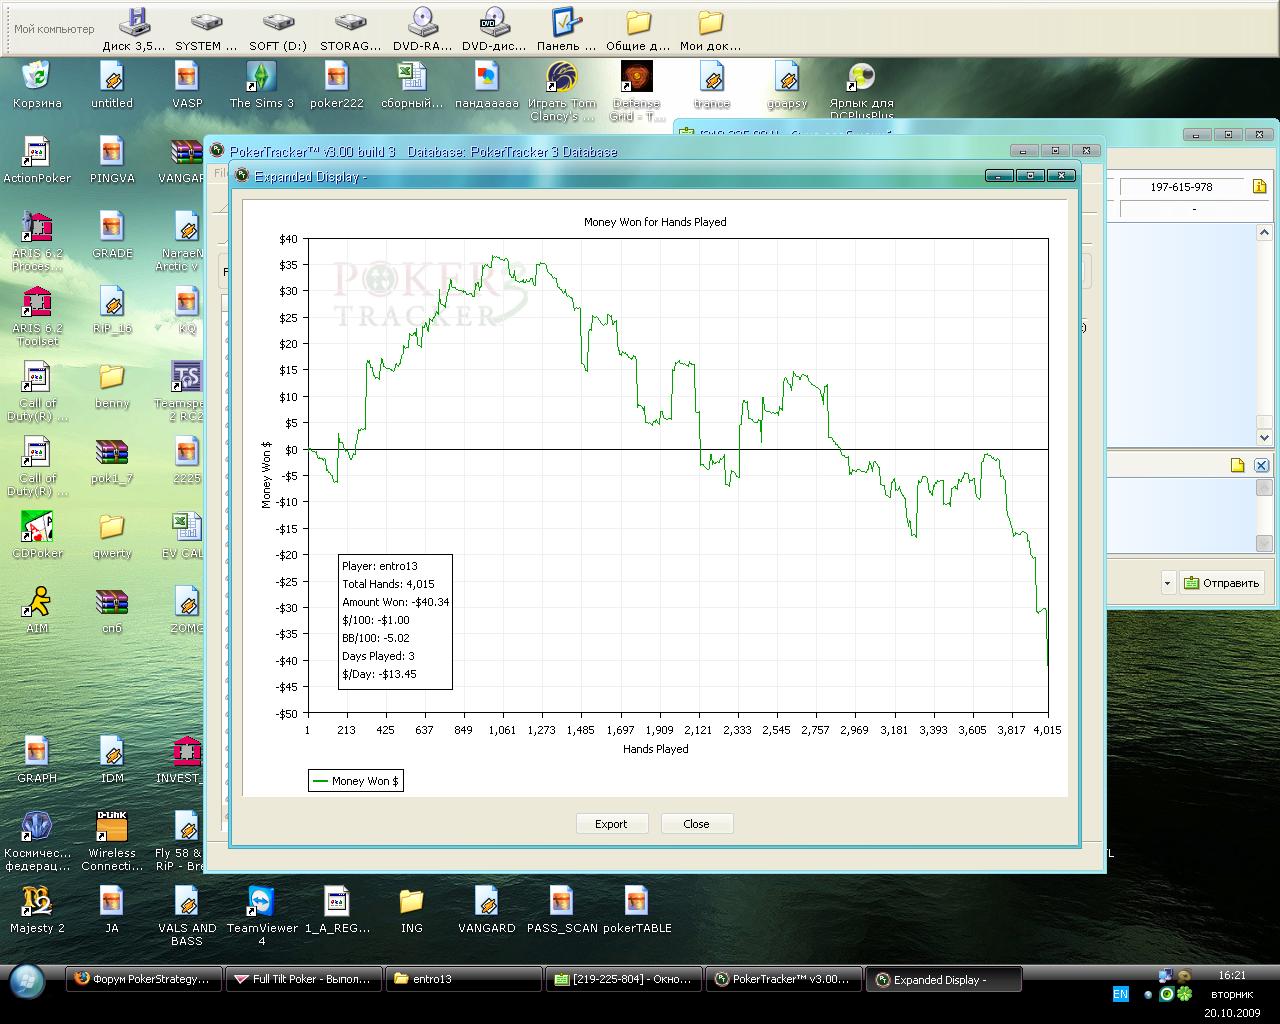
Task: Open the pok1_7 archive icon
Action: (x=112, y=460)
